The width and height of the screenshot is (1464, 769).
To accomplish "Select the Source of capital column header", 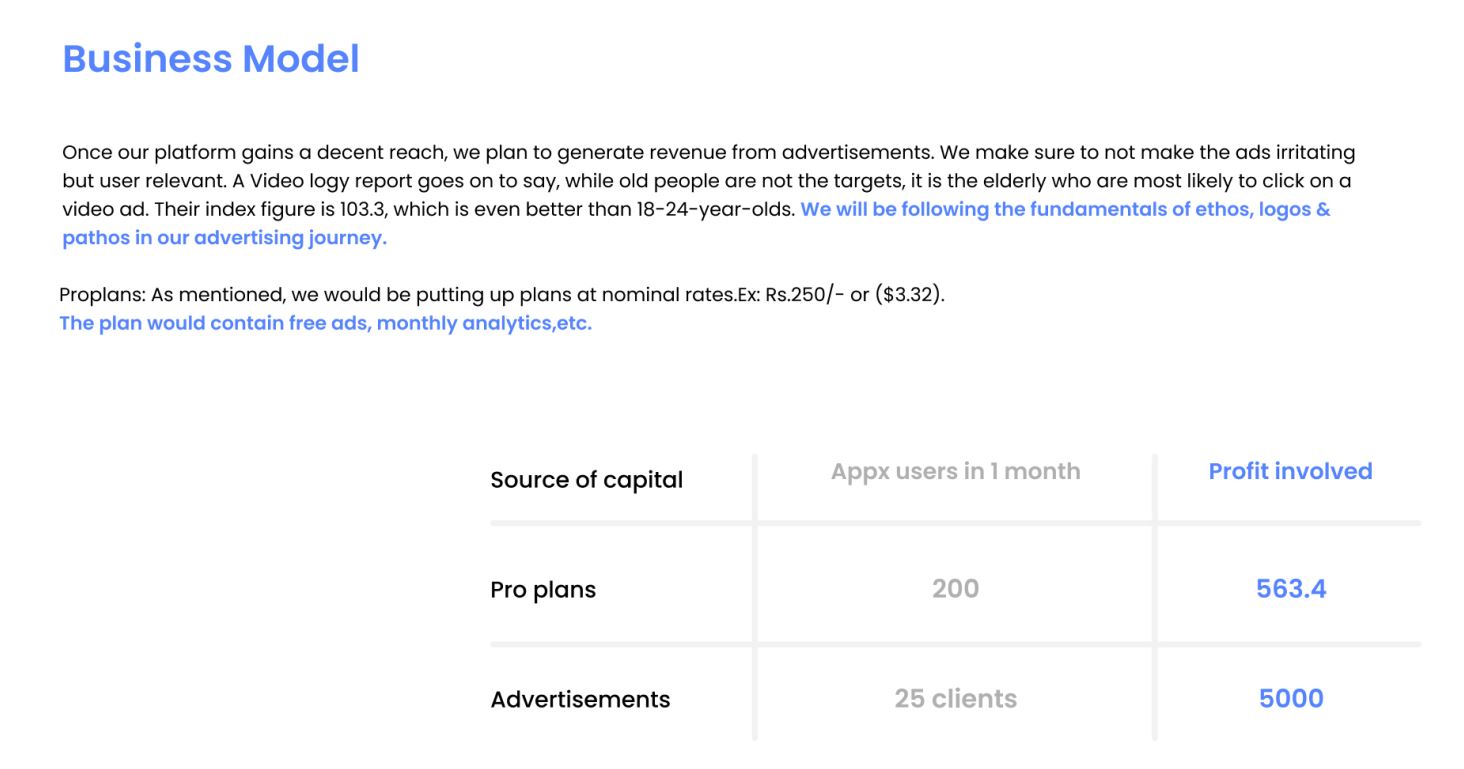I will click(x=586, y=480).
